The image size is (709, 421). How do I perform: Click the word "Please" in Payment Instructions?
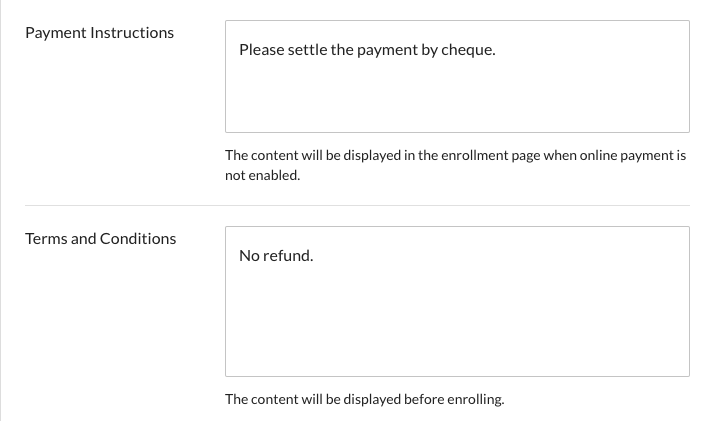[263, 50]
